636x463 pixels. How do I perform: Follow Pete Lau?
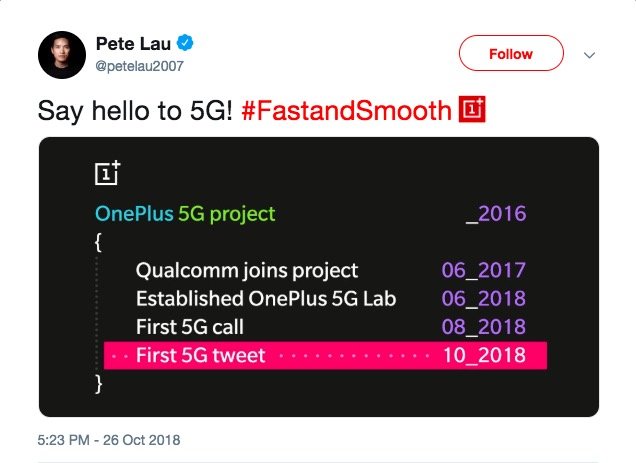[511, 54]
